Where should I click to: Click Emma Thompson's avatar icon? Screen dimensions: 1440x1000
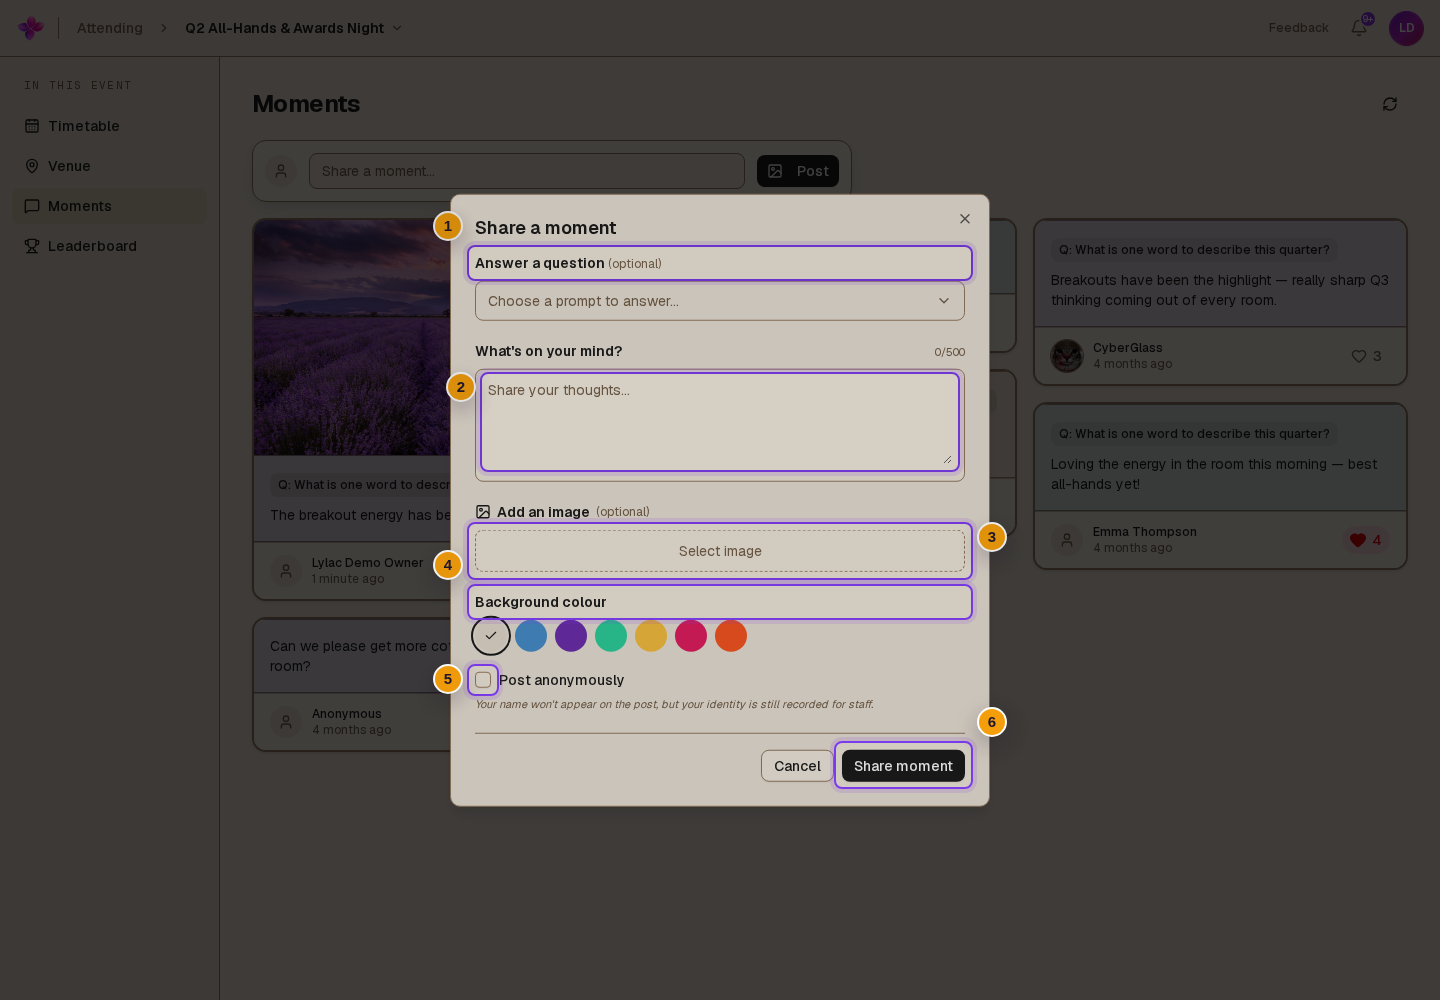(x=1067, y=540)
